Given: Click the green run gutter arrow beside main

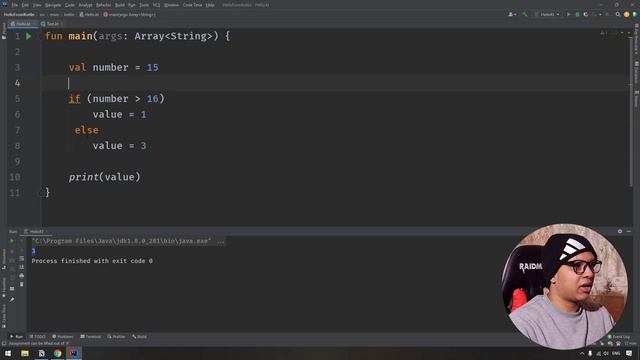Looking at the screenshot, I should pos(29,36).
